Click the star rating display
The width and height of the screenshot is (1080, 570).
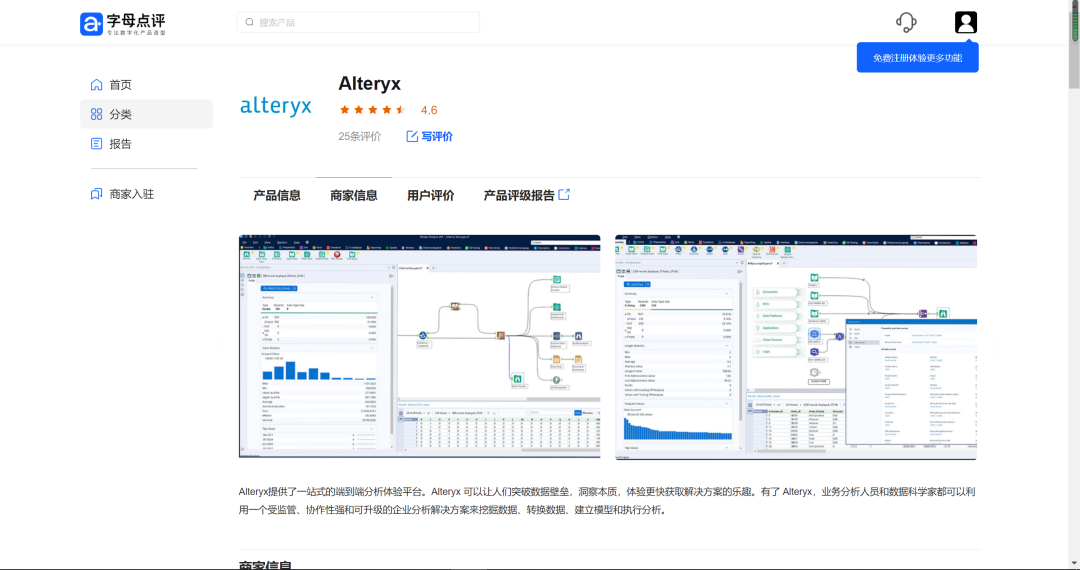click(x=373, y=110)
